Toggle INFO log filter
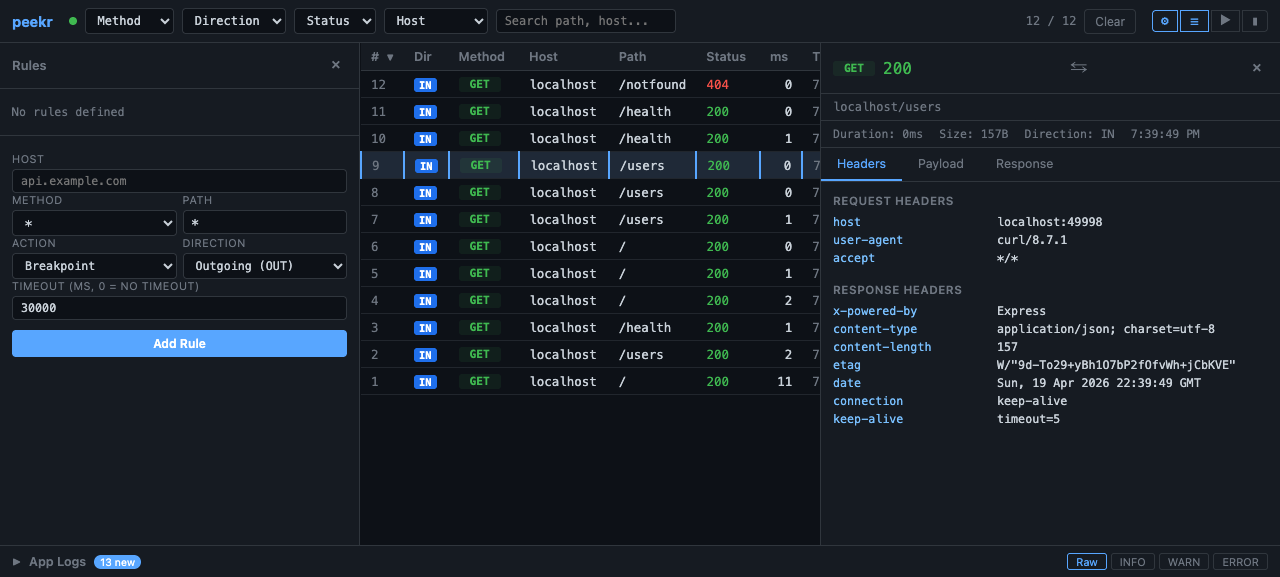Image resolution: width=1280 pixels, height=577 pixels. click(x=1132, y=562)
